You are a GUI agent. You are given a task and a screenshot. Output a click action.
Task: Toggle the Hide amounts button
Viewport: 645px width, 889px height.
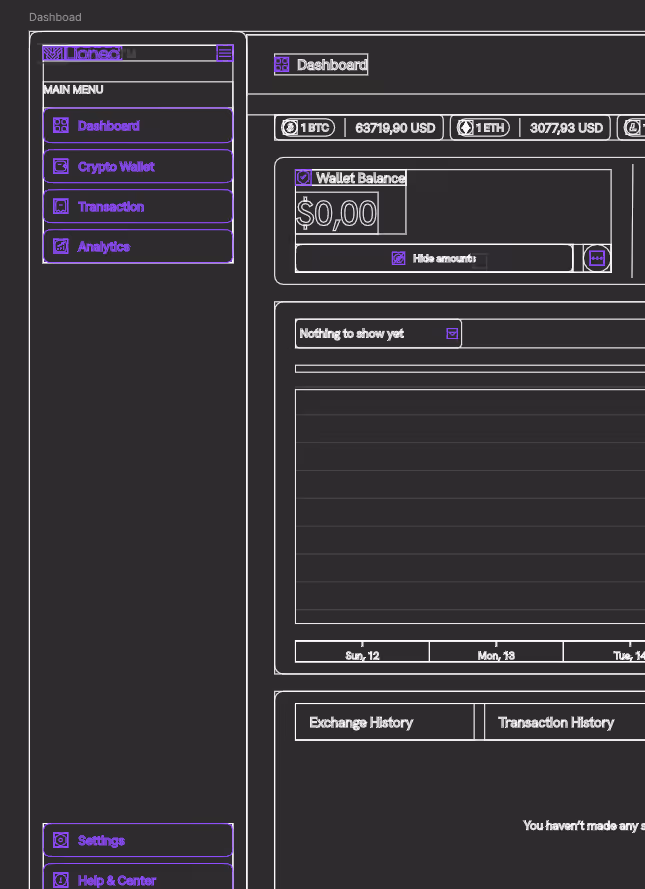(434, 259)
